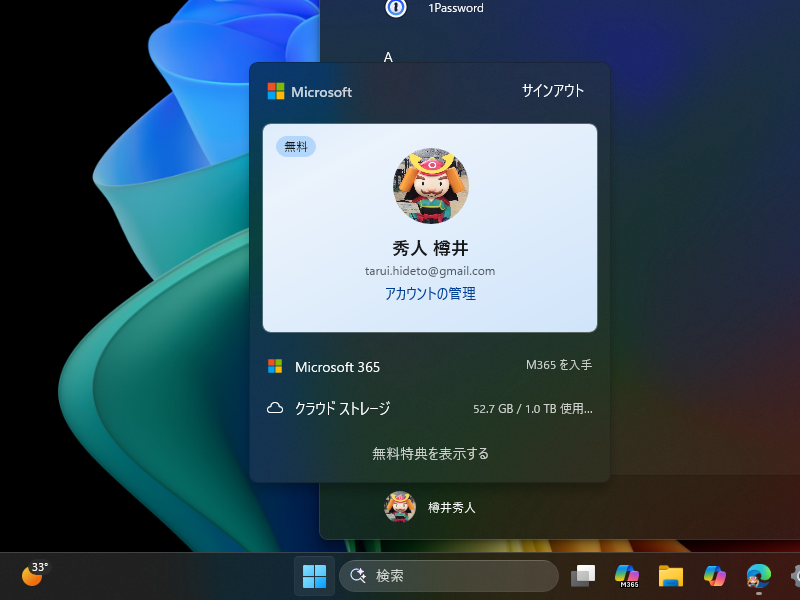Image resolution: width=800 pixels, height=600 pixels.
Task: Open the クラウド ストレージ row
Action: (x=430, y=408)
